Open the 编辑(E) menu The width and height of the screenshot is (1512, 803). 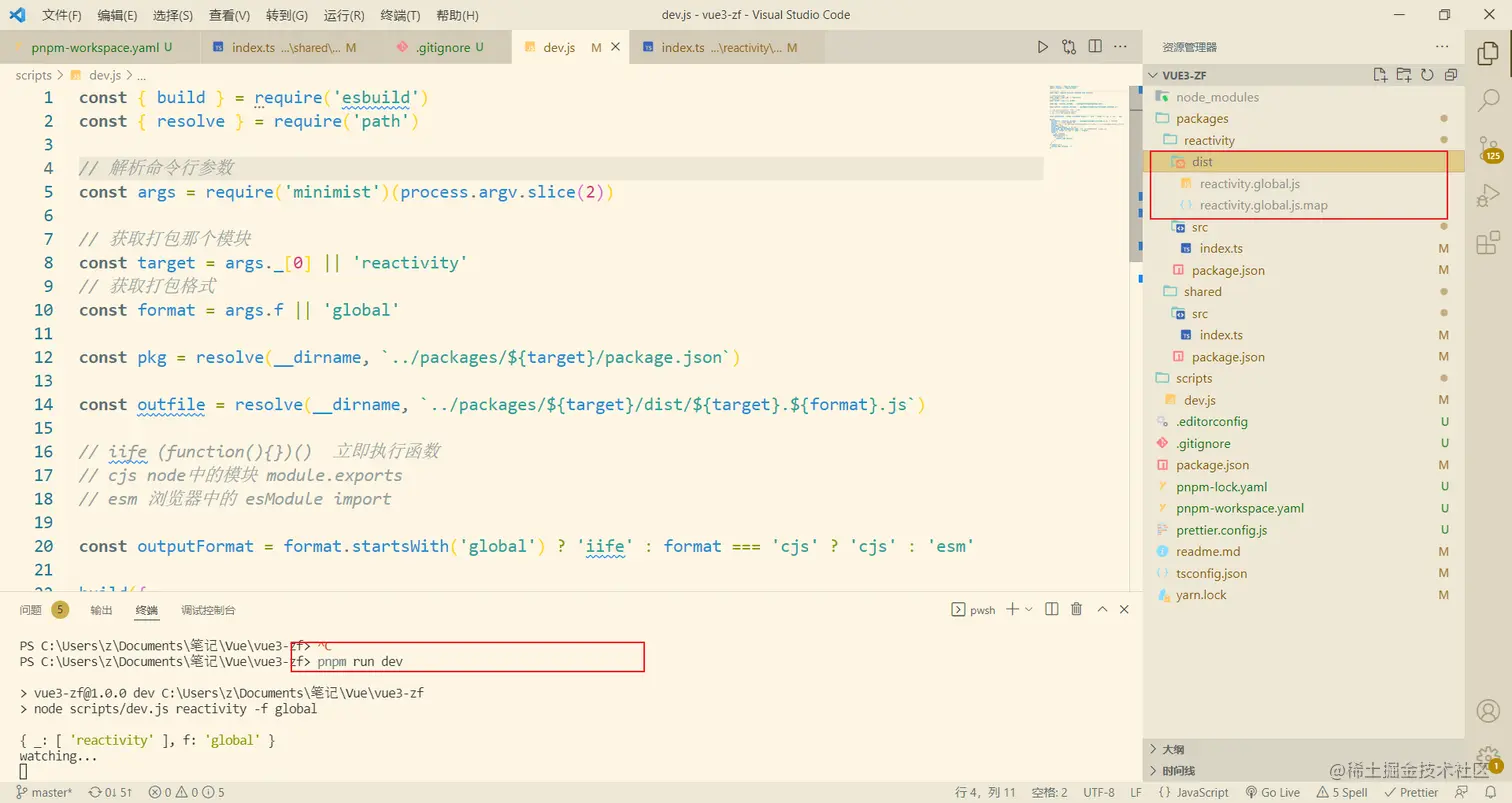click(x=118, y=15)
